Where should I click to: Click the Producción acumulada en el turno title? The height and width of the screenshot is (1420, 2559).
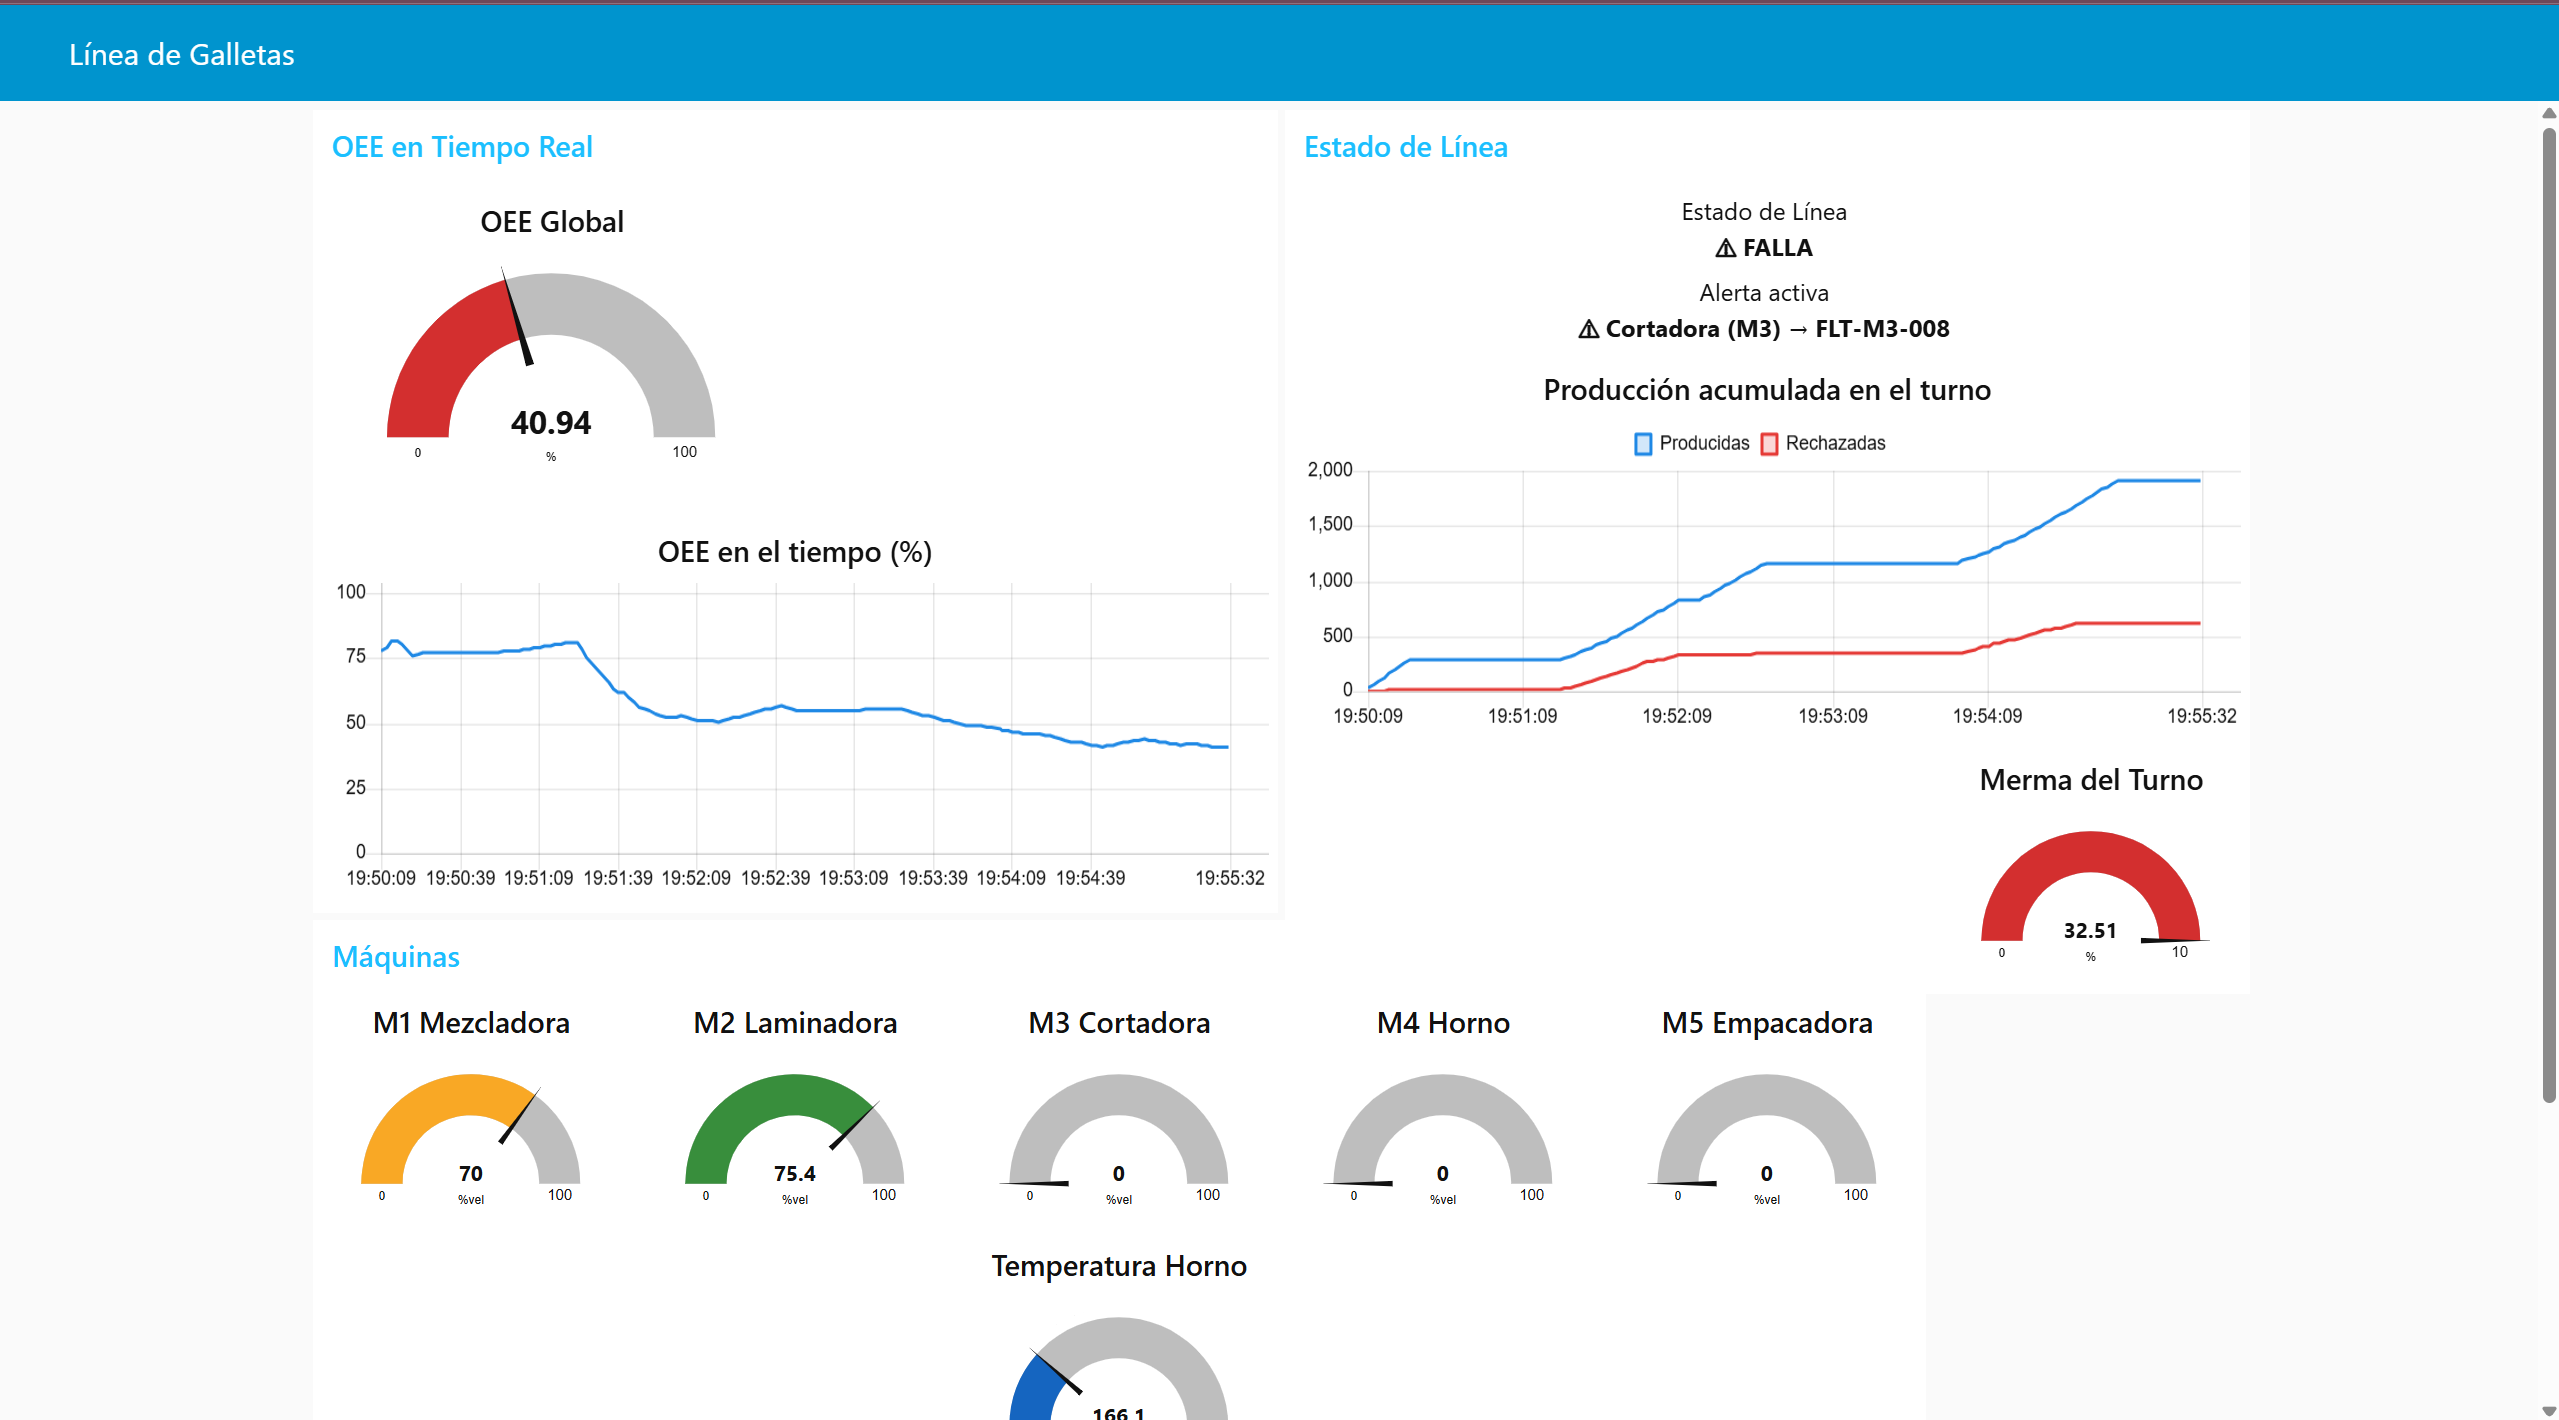coord(1767,390)
